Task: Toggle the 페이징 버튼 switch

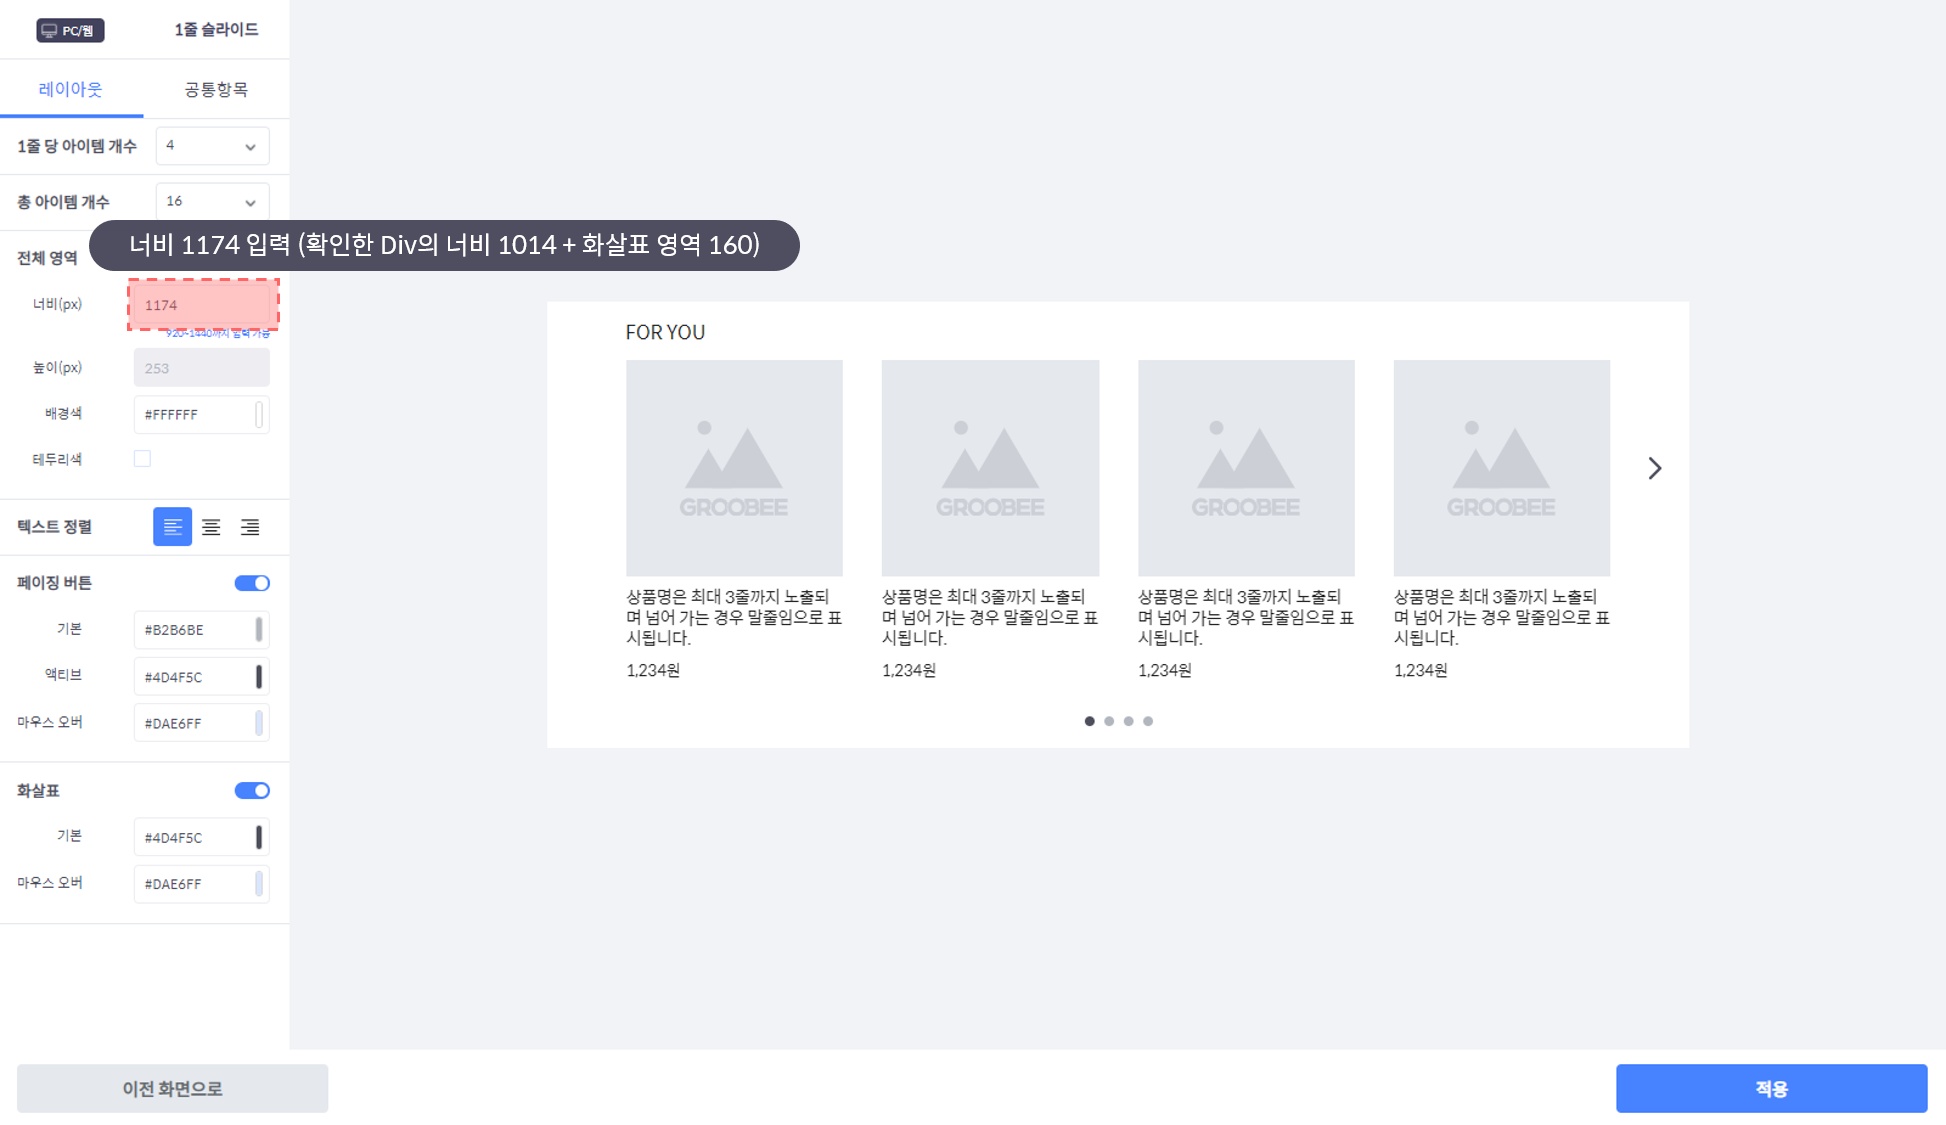Action: [252, 583]
